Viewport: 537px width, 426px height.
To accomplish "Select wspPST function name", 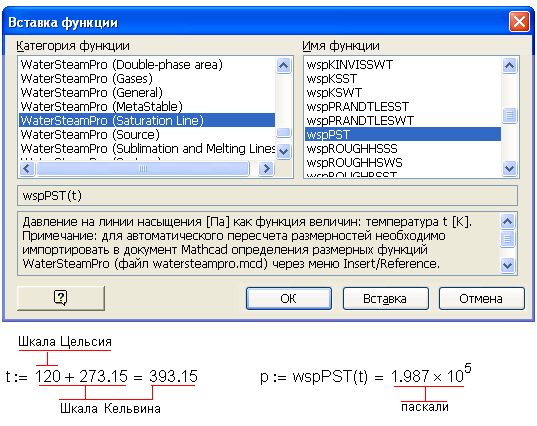I will 403,135.
